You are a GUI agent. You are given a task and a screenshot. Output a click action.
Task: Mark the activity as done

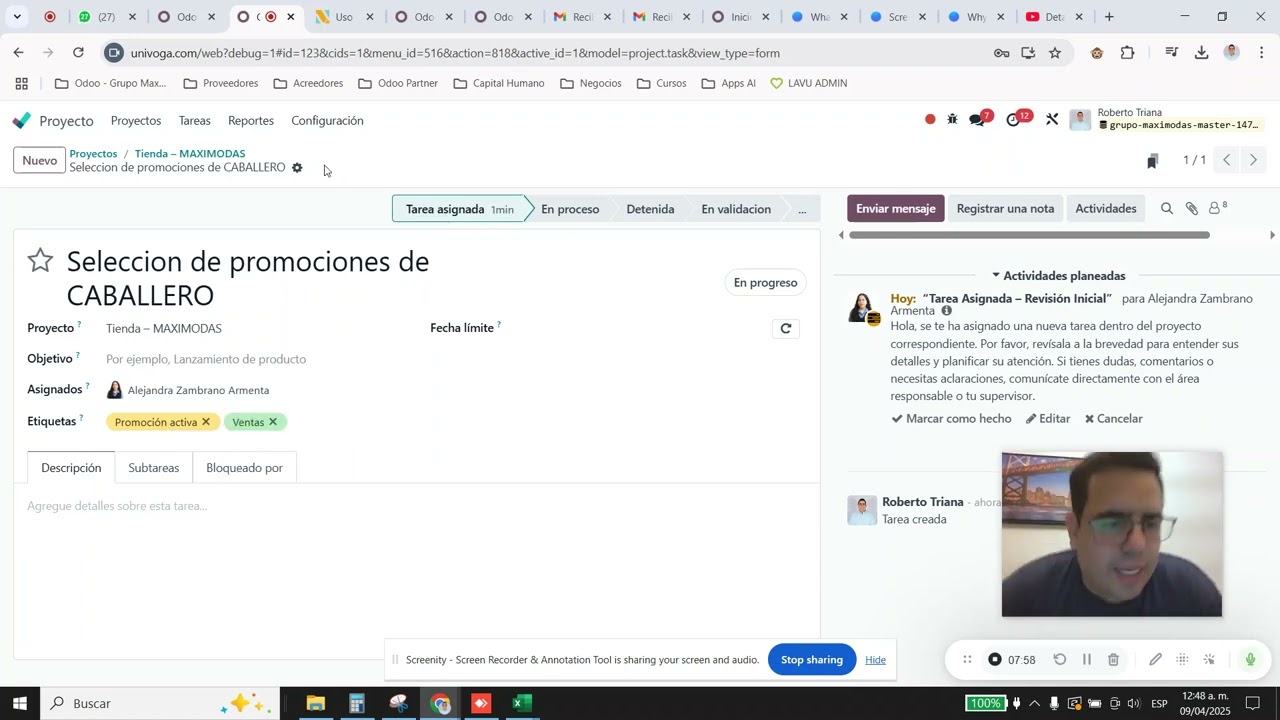(x=952, y=419)
